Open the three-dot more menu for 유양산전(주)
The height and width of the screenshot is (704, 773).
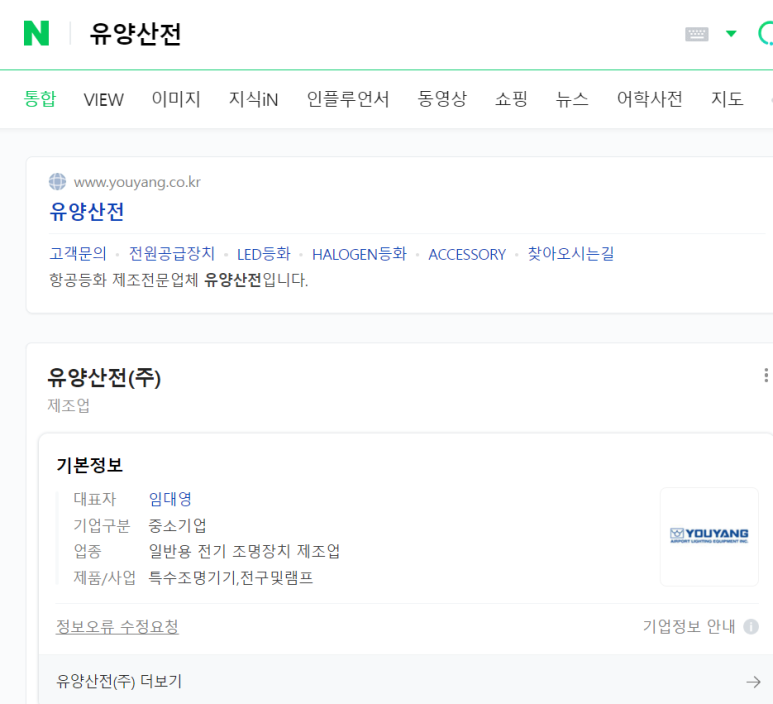[766, 375]
